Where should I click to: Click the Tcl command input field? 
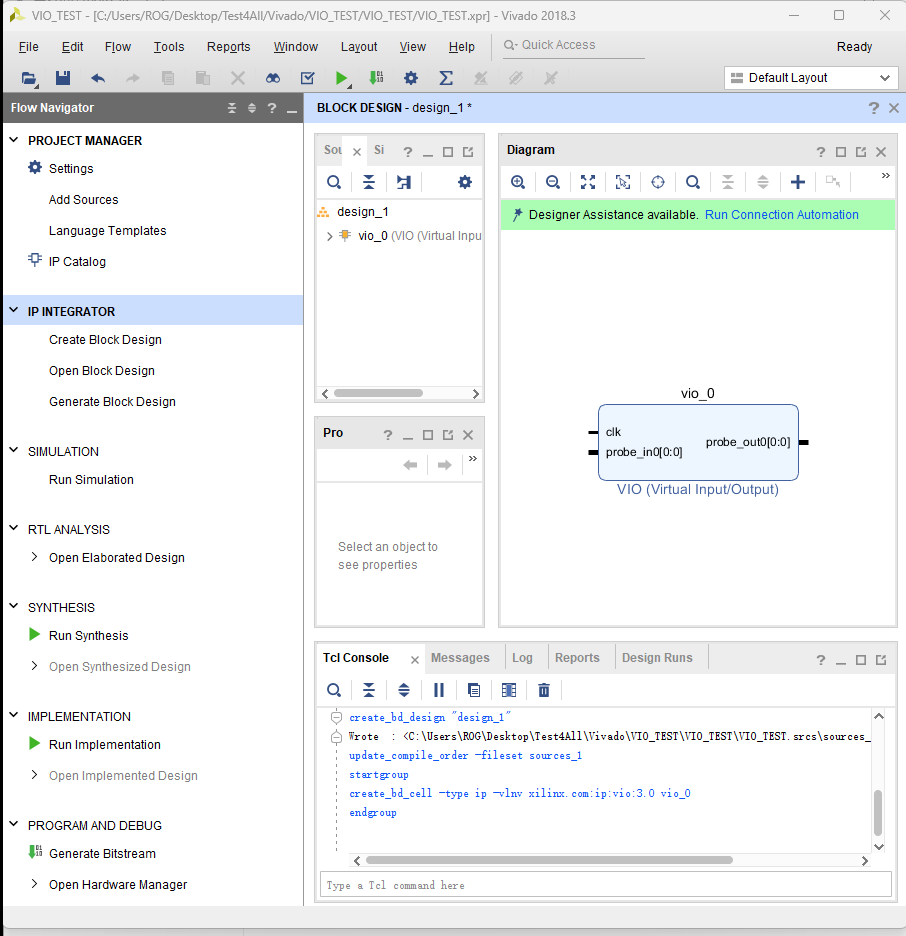[x=606, y=885]
